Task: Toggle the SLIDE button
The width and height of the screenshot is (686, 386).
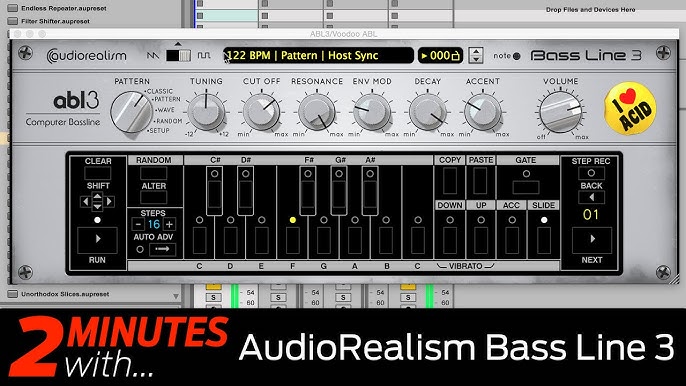Action: [x=544, y=240]
